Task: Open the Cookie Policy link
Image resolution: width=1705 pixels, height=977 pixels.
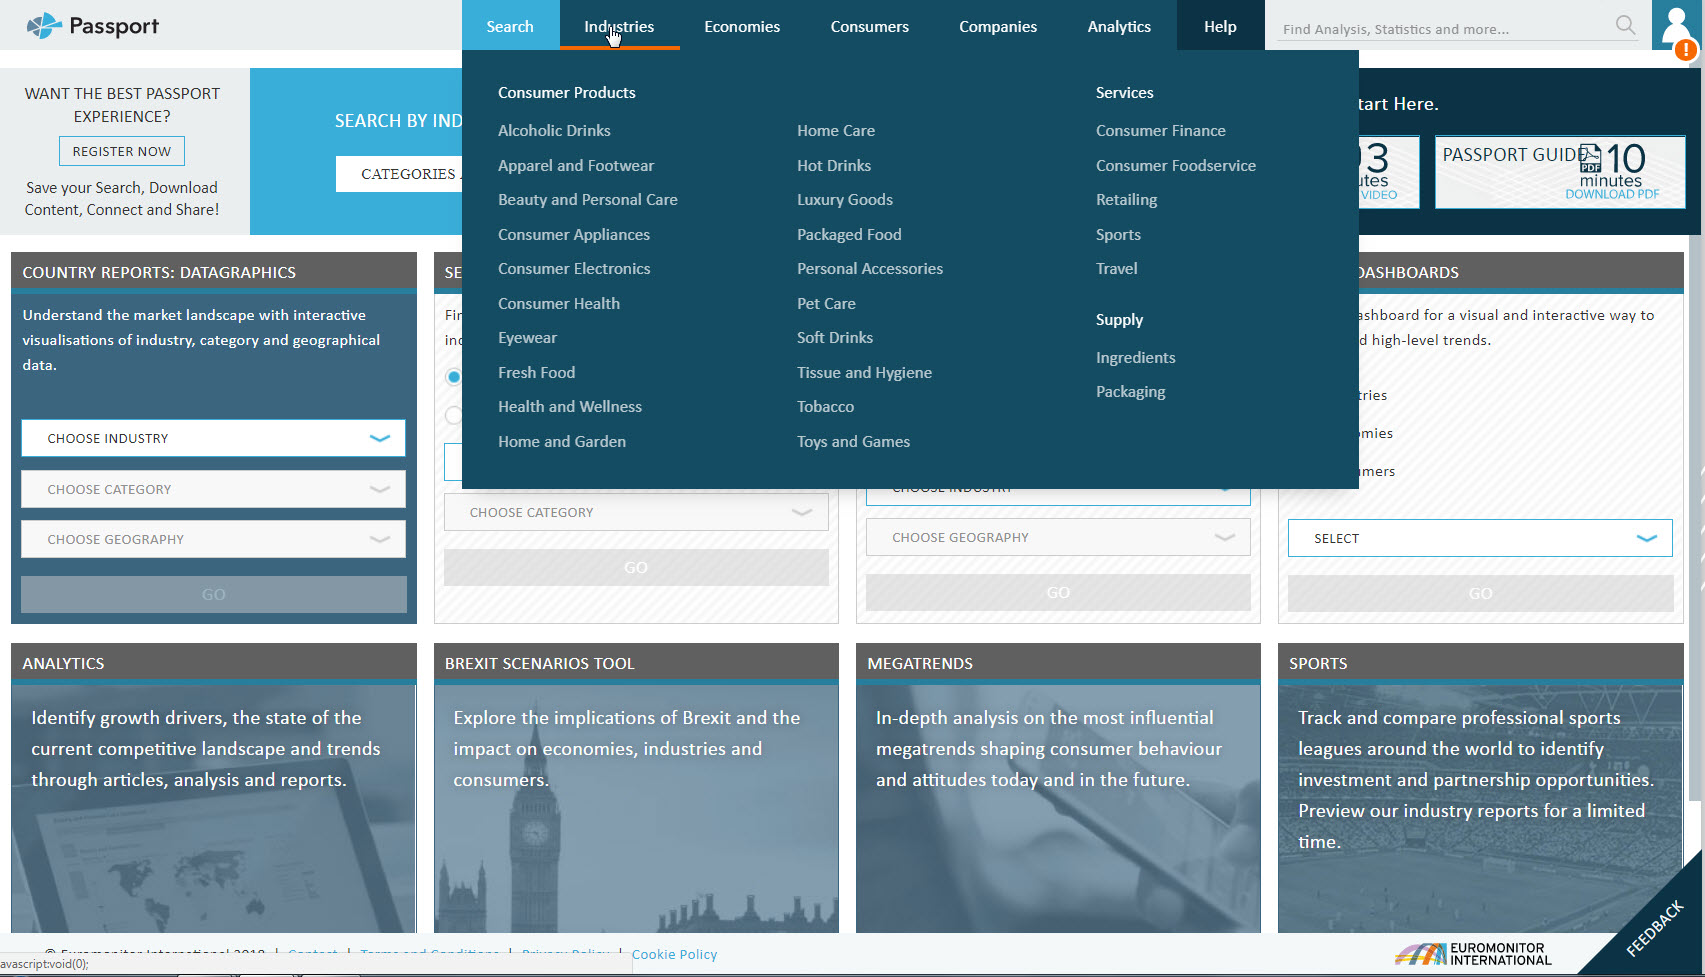Action: [674, 955]
